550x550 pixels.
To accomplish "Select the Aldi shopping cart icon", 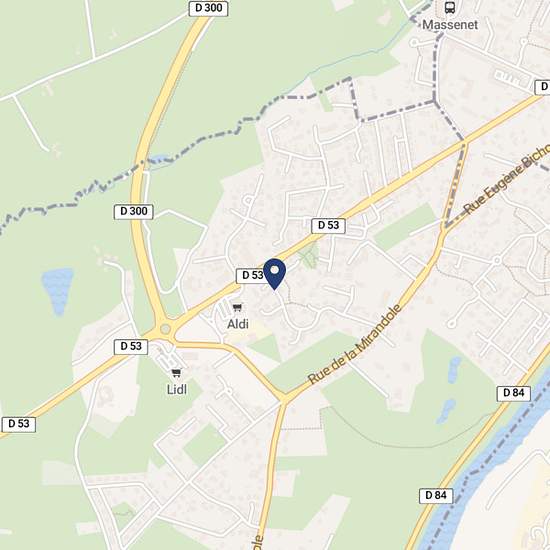I will point(237,308).
